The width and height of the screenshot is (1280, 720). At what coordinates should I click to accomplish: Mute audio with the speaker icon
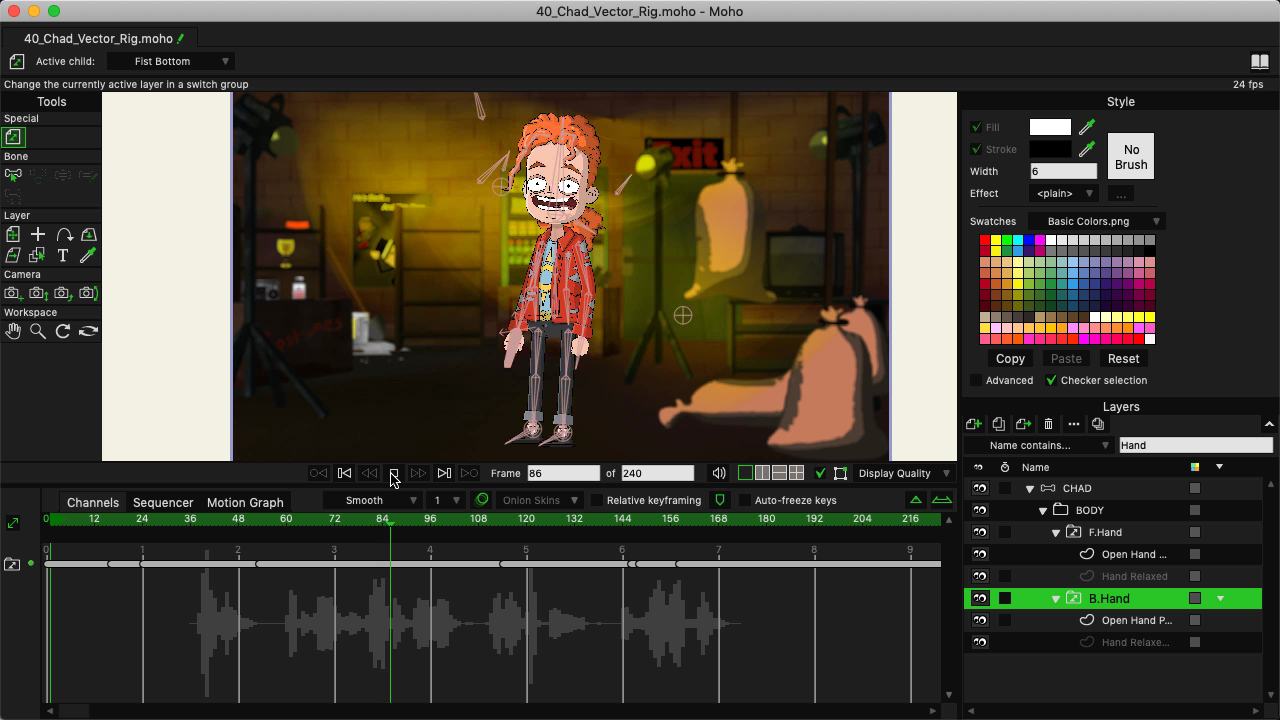pos(719,473)
